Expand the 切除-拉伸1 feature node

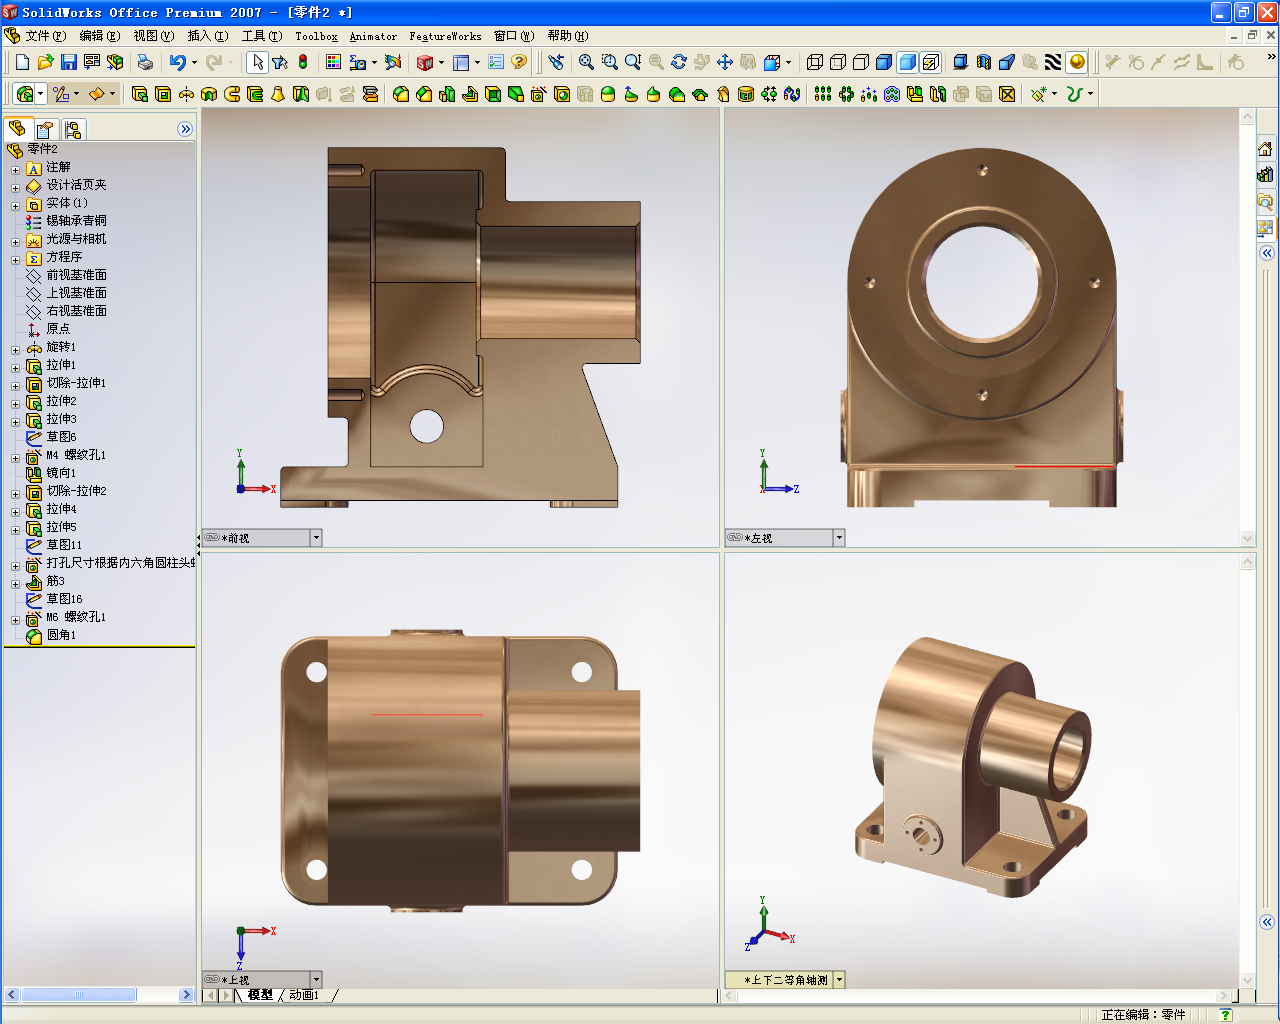(x=15, y=385)
